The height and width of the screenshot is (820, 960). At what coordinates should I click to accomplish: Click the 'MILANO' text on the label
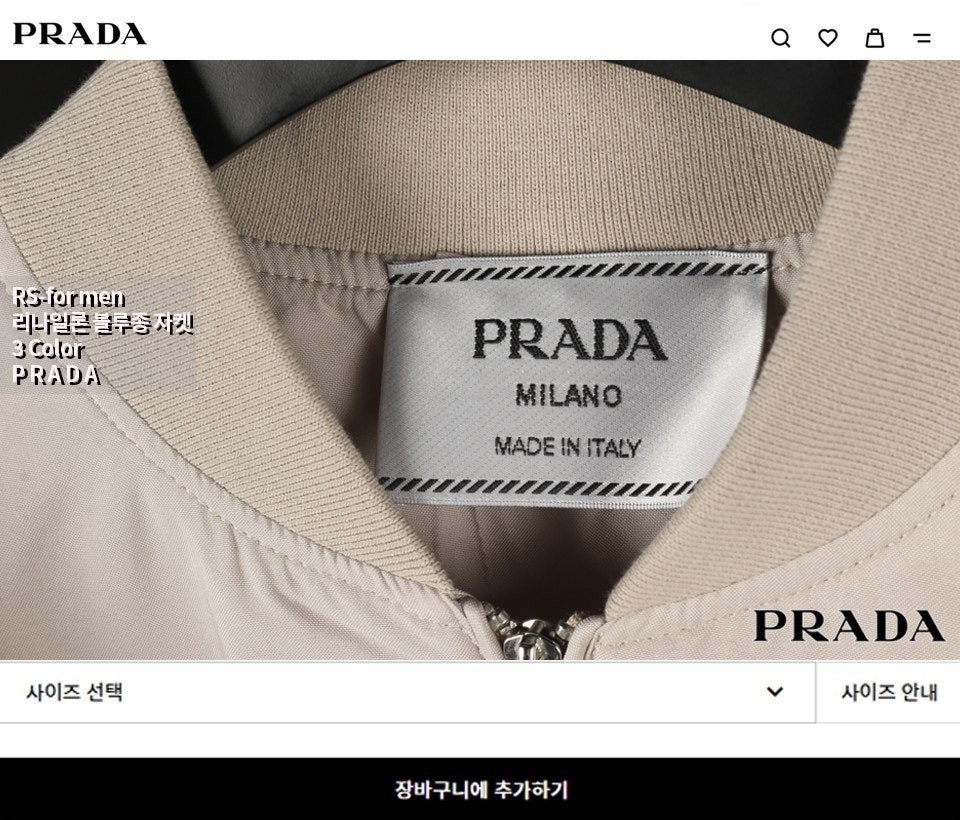568,396
